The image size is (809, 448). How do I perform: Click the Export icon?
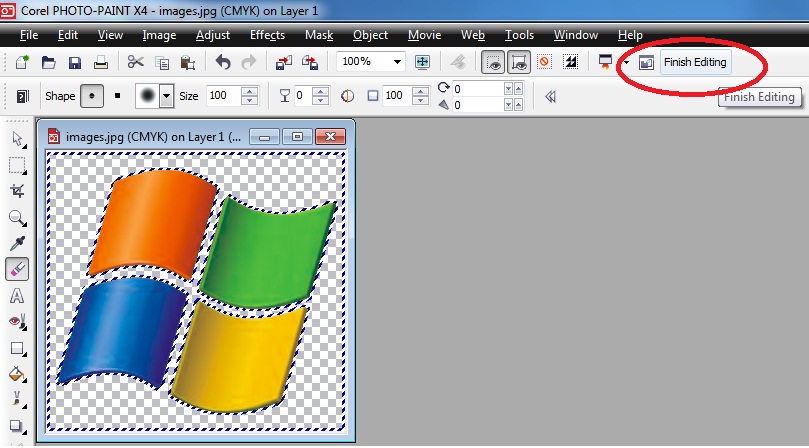(310, 62)
